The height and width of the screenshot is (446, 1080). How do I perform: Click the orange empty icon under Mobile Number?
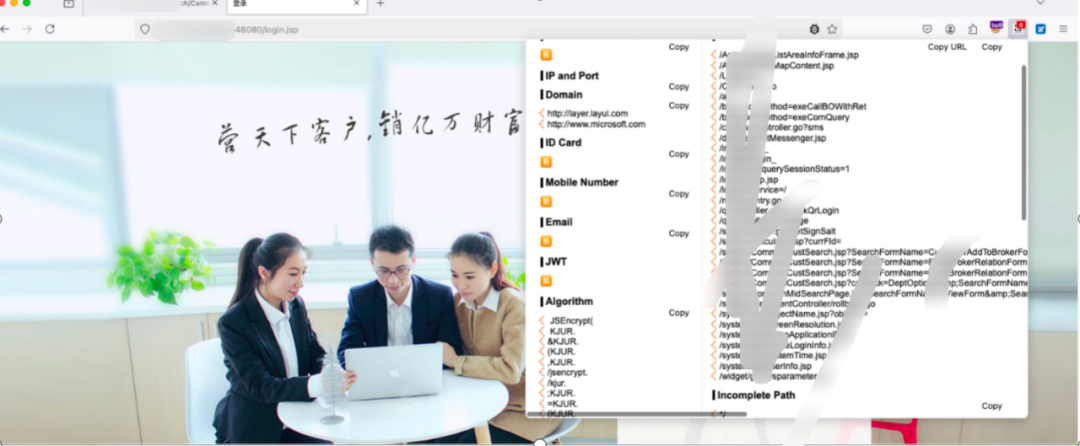click(546, 202)
